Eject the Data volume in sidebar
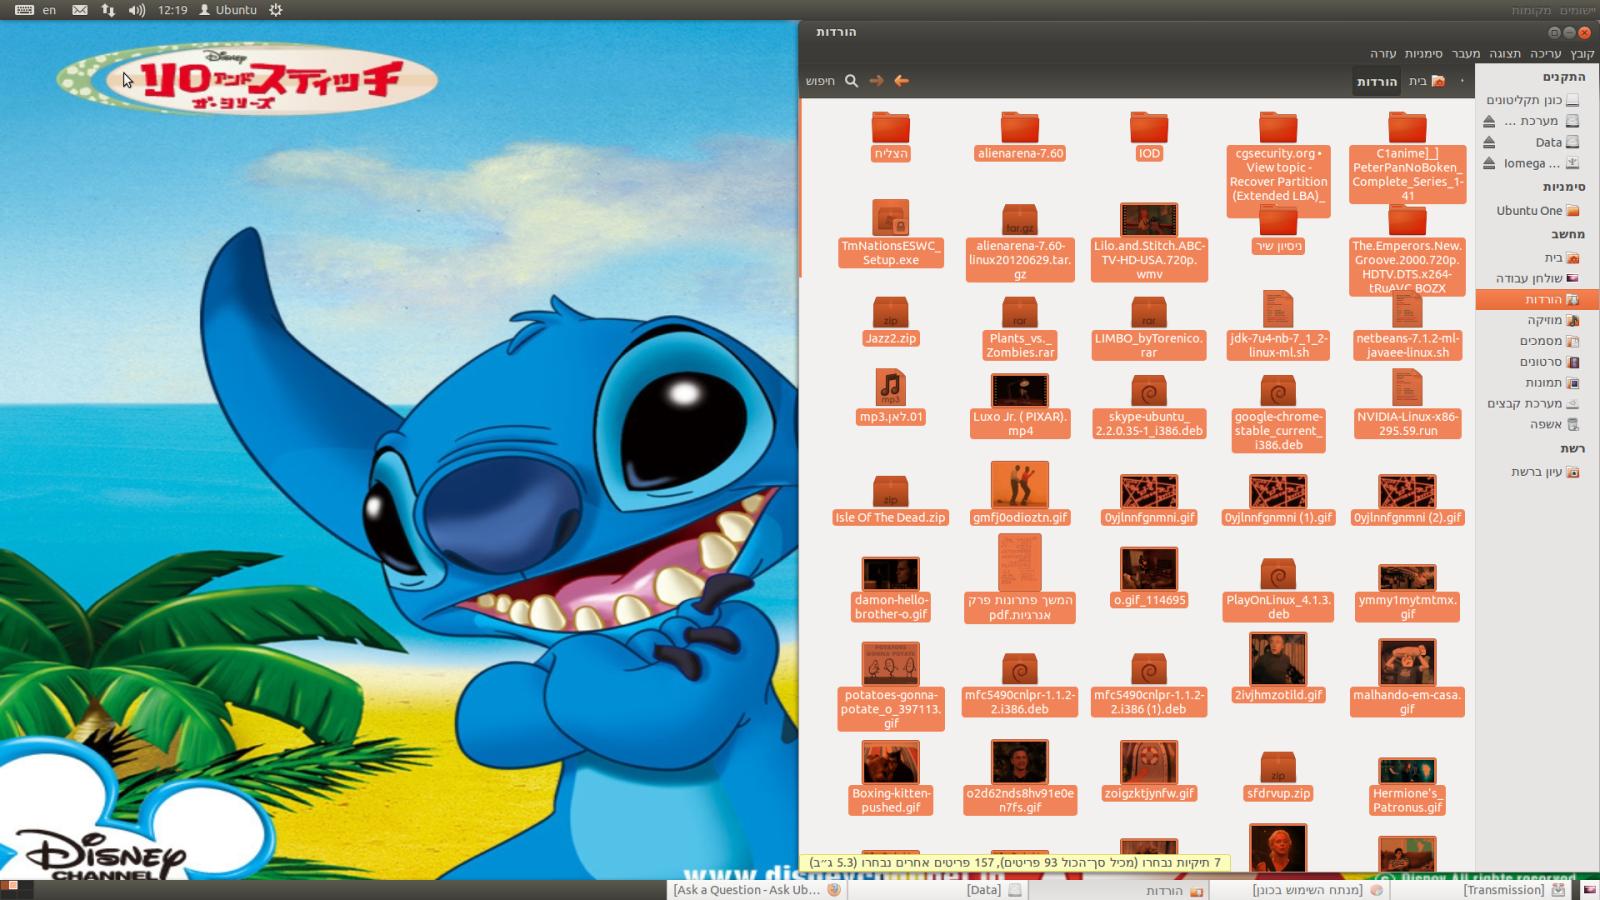This screenshot has width=1600, height=900. point(1489,142)
